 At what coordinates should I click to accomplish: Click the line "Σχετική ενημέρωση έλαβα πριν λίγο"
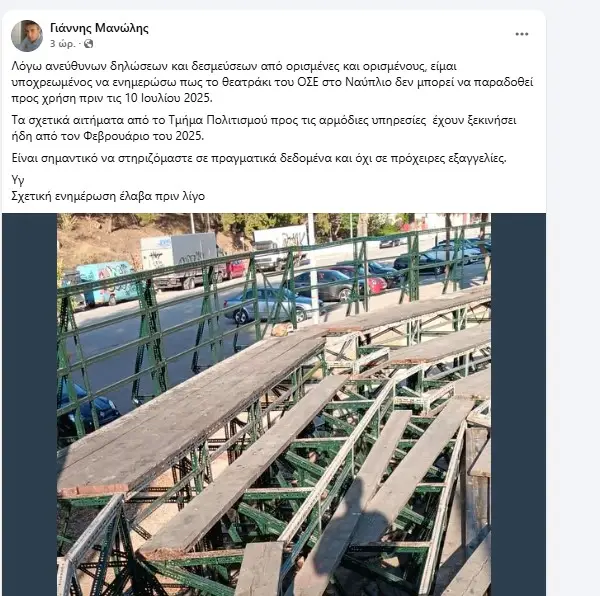tap(108, 196)
